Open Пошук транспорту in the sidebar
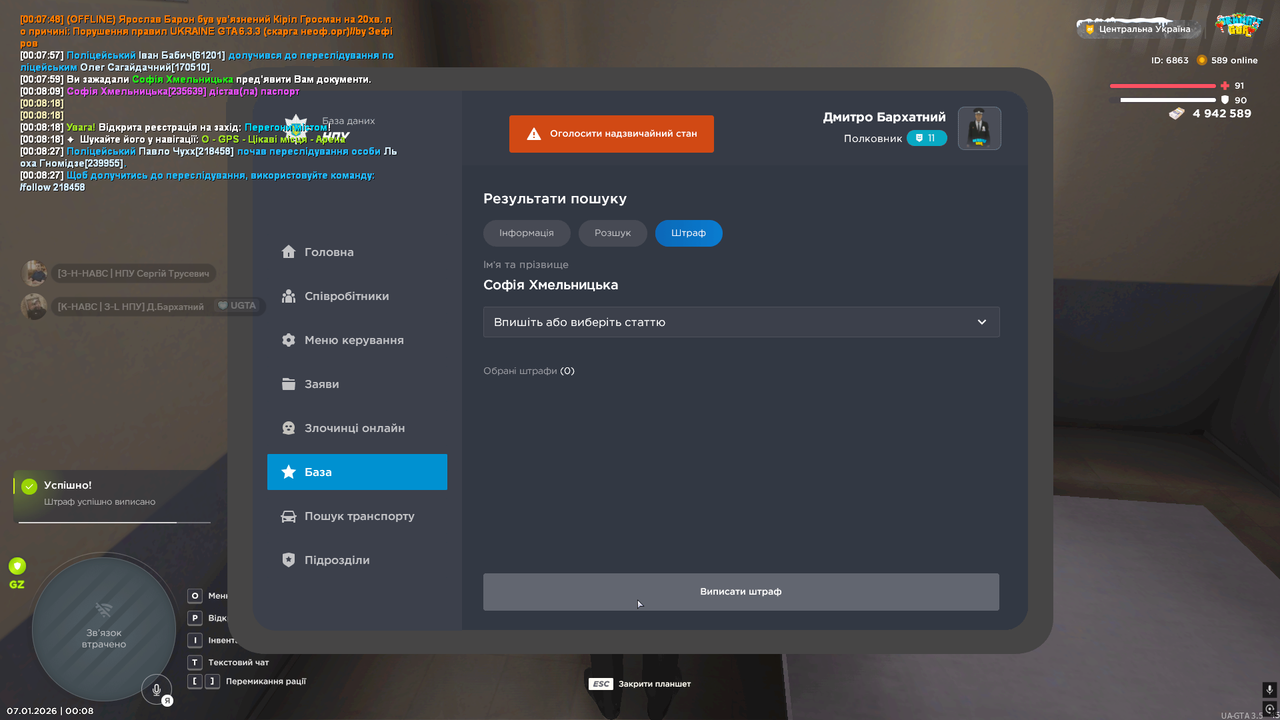This screenshot has width=1280, height=720. click(357, 516)
